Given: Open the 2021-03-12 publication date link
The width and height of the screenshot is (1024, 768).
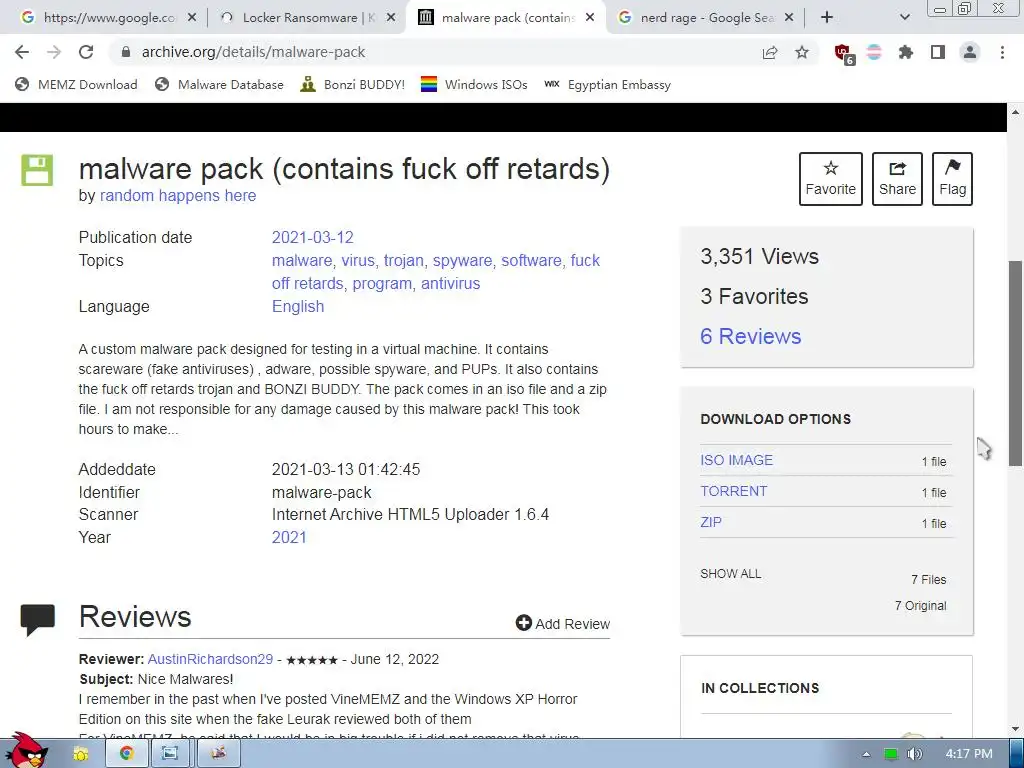Looking at the screenshot, I should tap(313, 237).
